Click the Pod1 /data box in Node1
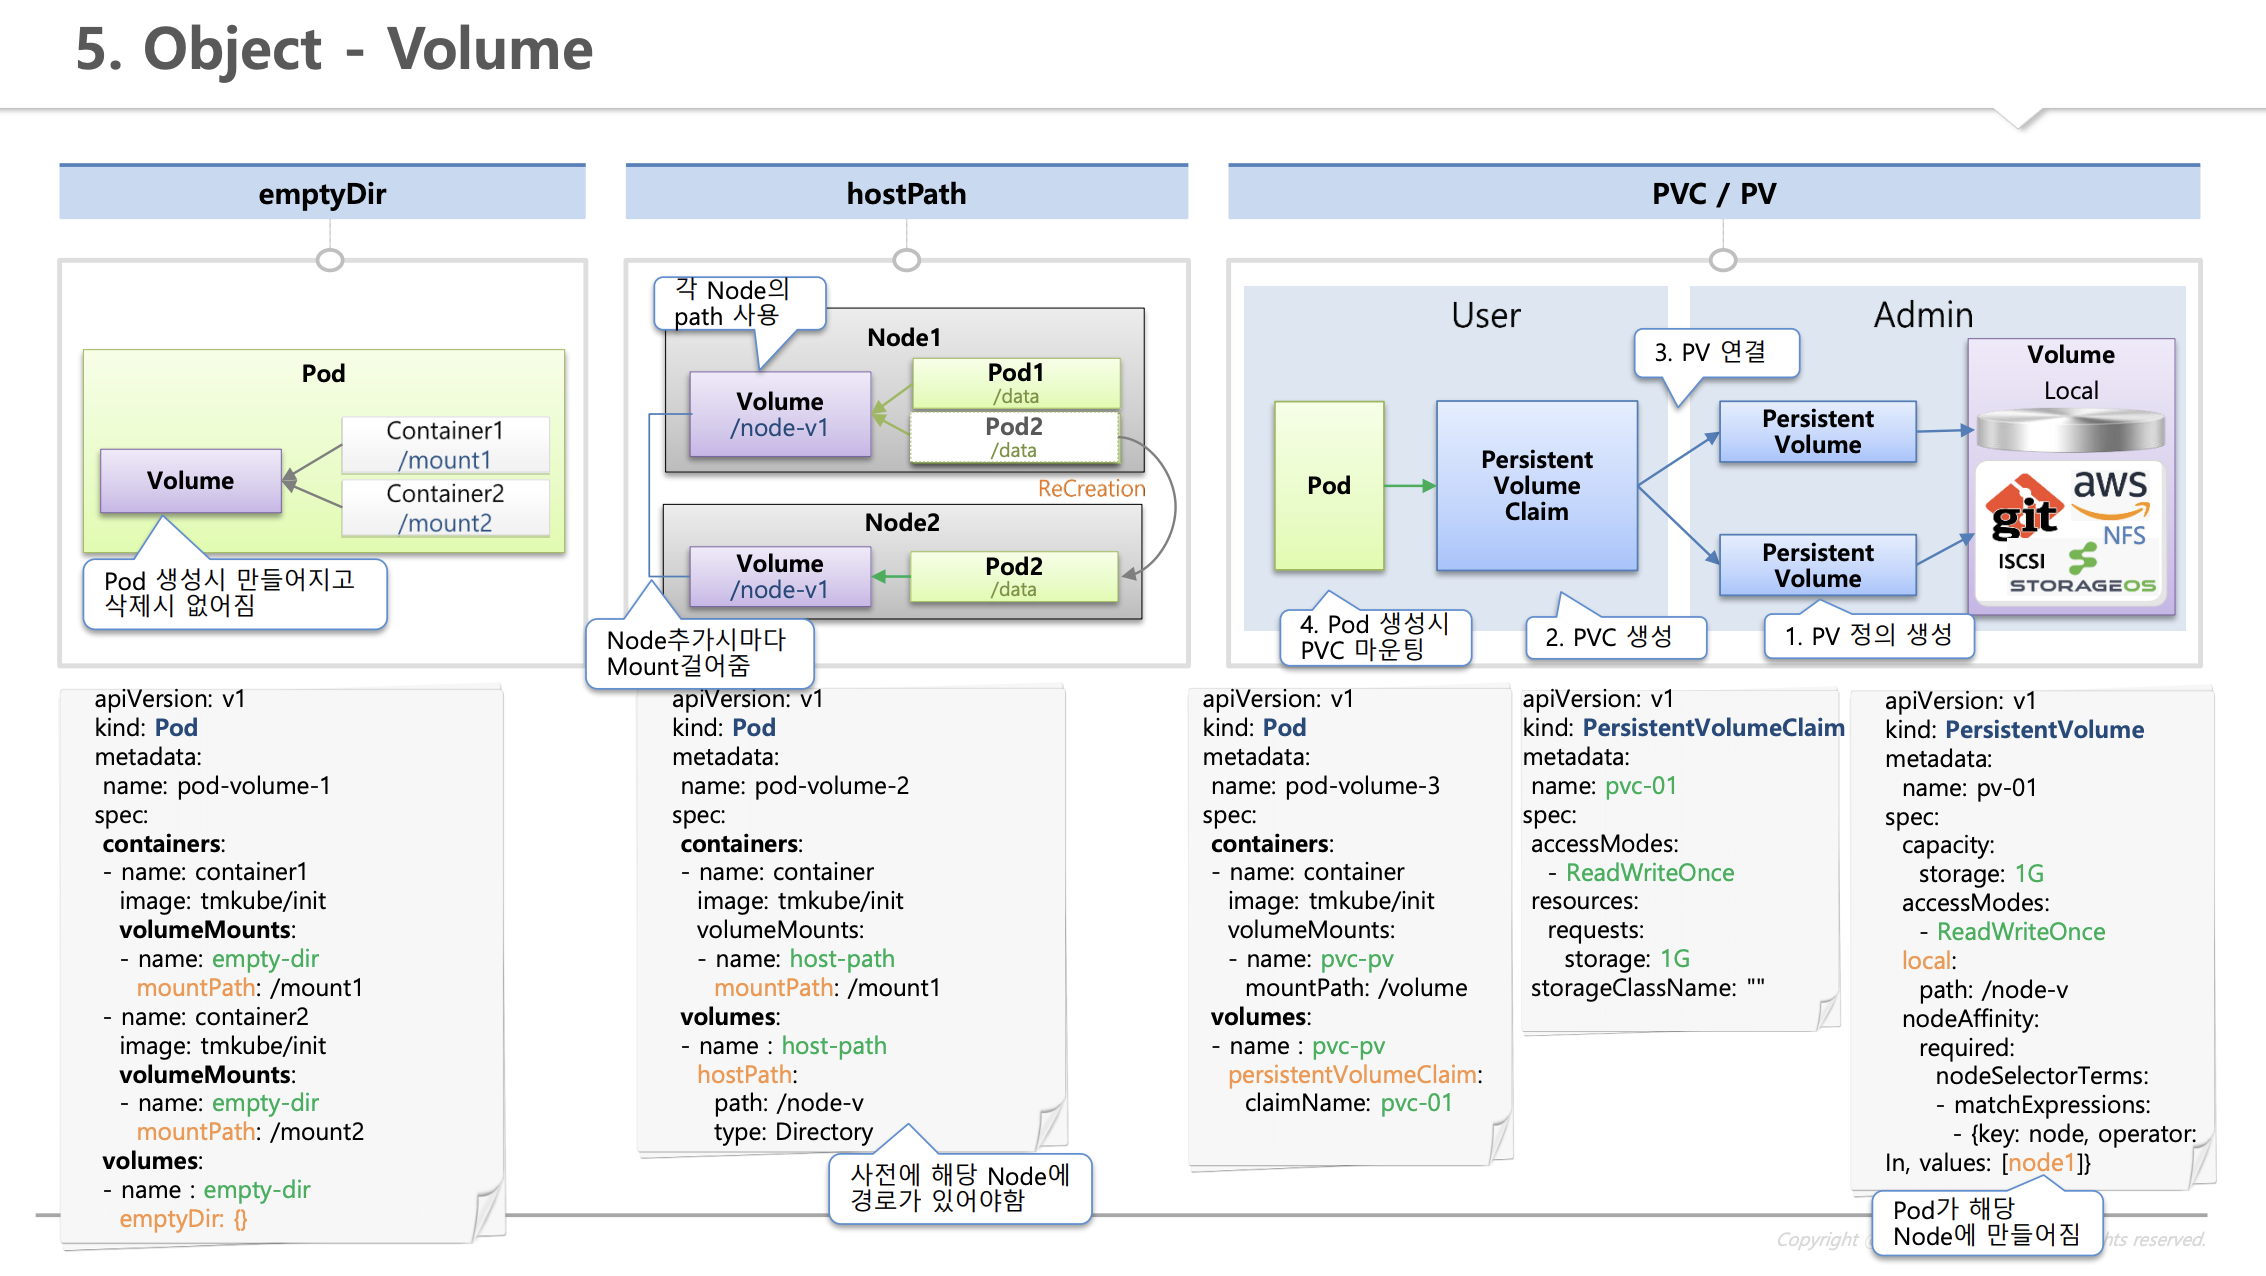Image resolution: width=2266 pixels, height=1276 pixels. click(x=1015, y=383)
